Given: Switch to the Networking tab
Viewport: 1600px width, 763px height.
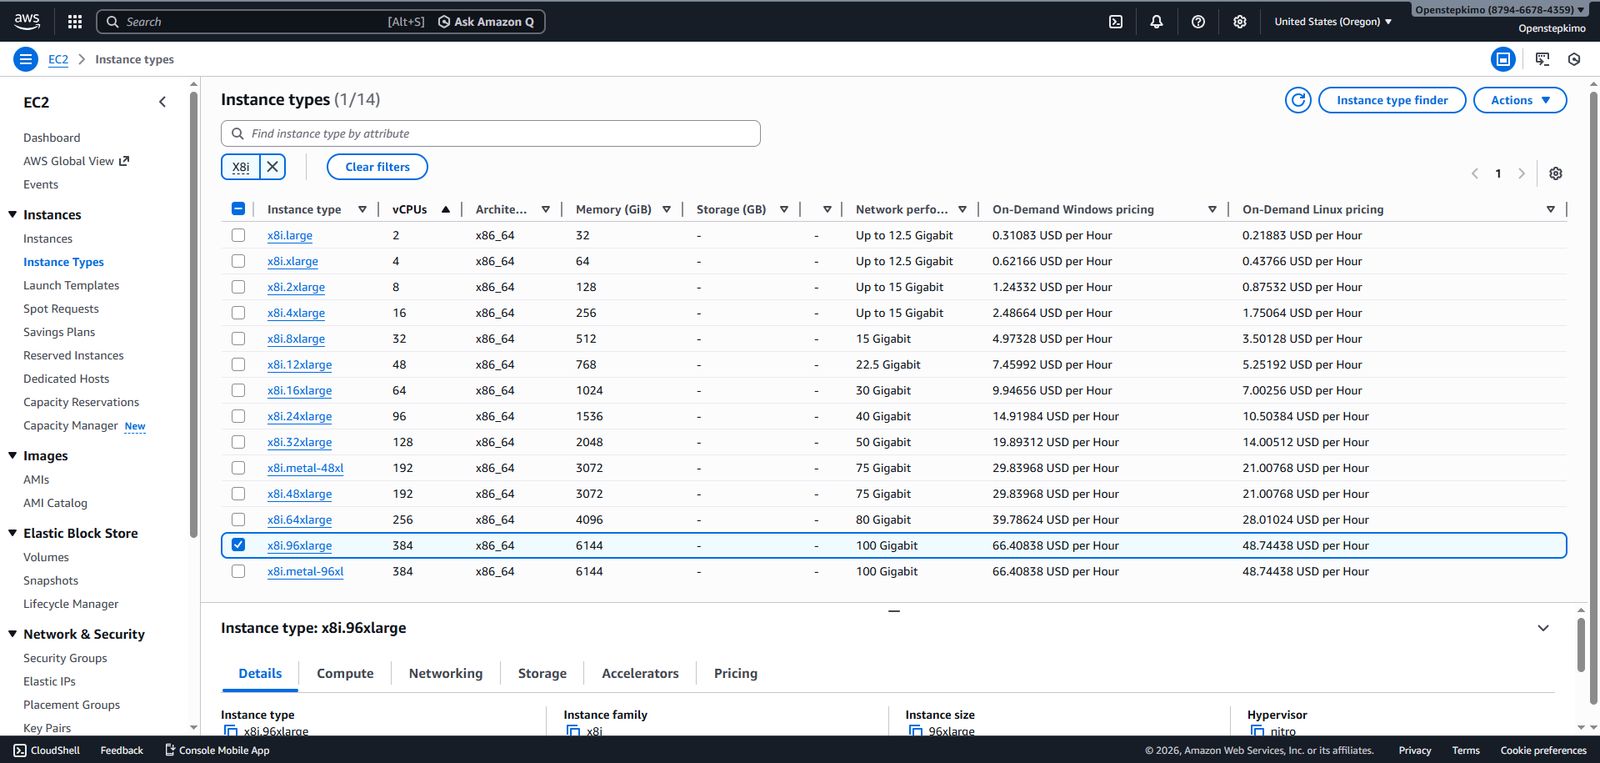Looking at the screenshot, I should pos(445,673).
